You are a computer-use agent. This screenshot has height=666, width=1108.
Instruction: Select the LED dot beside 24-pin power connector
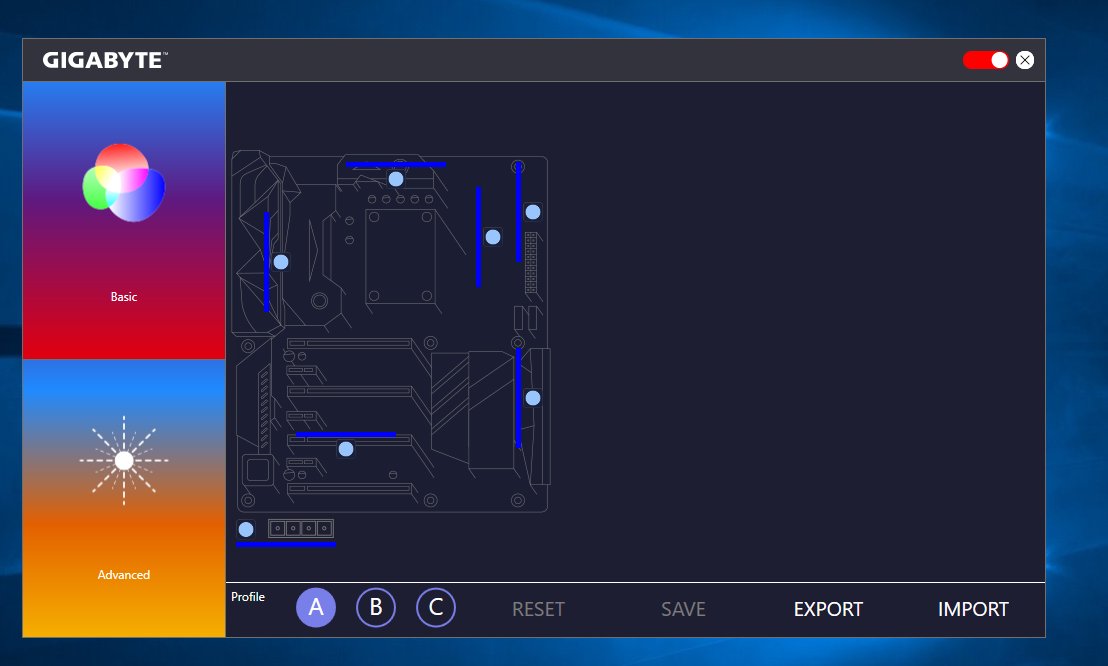(533, 212)
